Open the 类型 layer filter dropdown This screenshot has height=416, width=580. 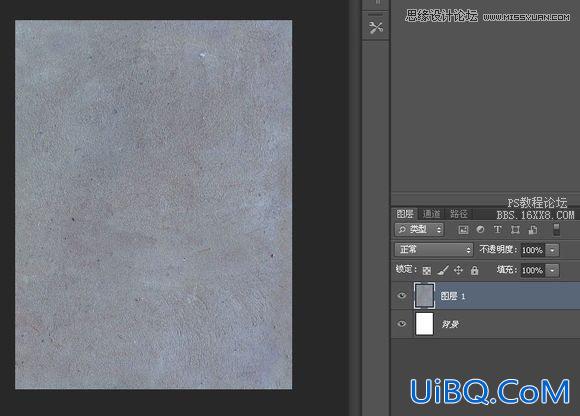pos(419,230)
